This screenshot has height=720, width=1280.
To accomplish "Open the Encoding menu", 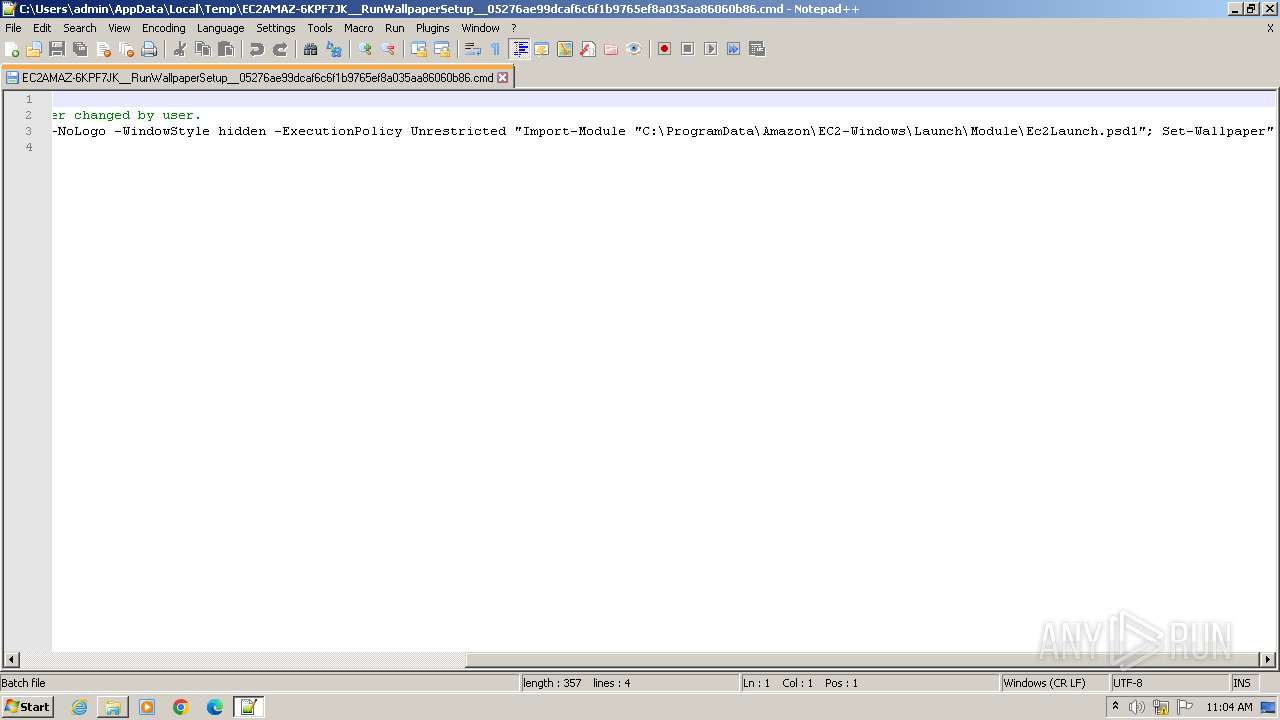I will point(164,28).
